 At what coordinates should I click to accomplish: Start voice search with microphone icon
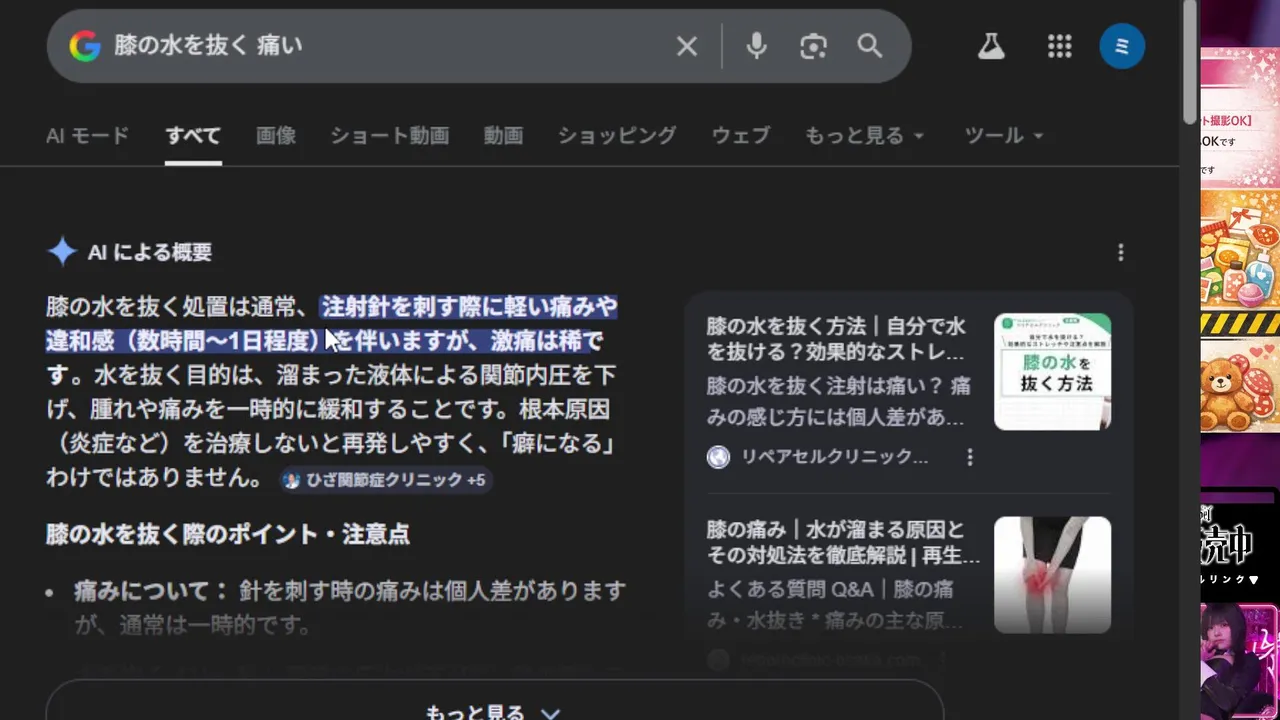[757, 46]
